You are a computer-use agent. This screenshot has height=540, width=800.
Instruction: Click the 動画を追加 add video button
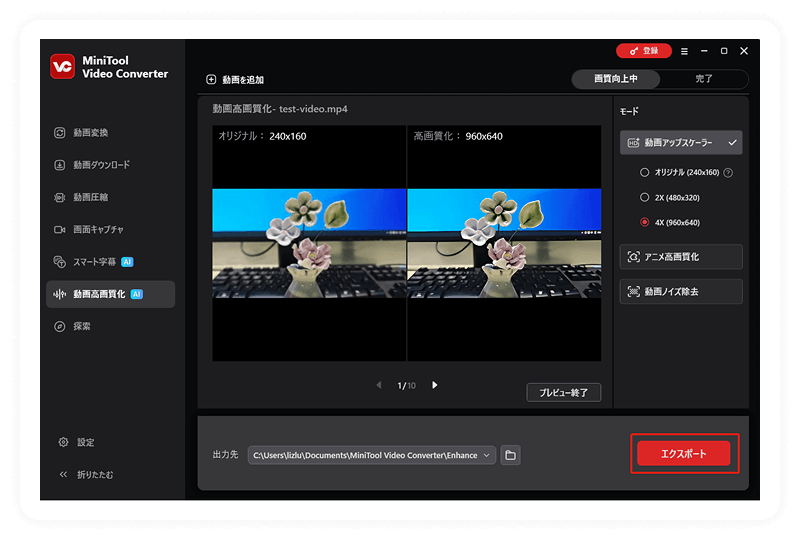(235, 80)
